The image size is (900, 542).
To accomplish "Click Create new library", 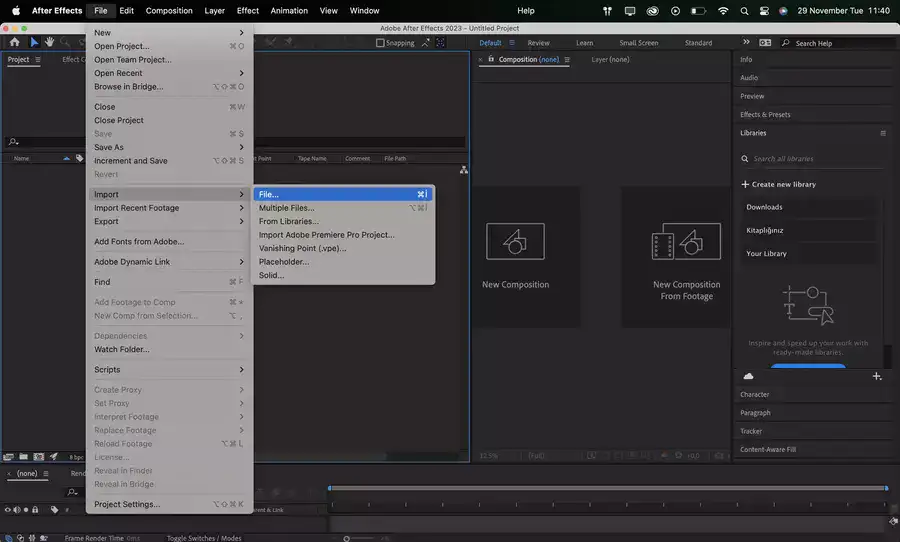I will pyautogui.click(x=778, y=184).
